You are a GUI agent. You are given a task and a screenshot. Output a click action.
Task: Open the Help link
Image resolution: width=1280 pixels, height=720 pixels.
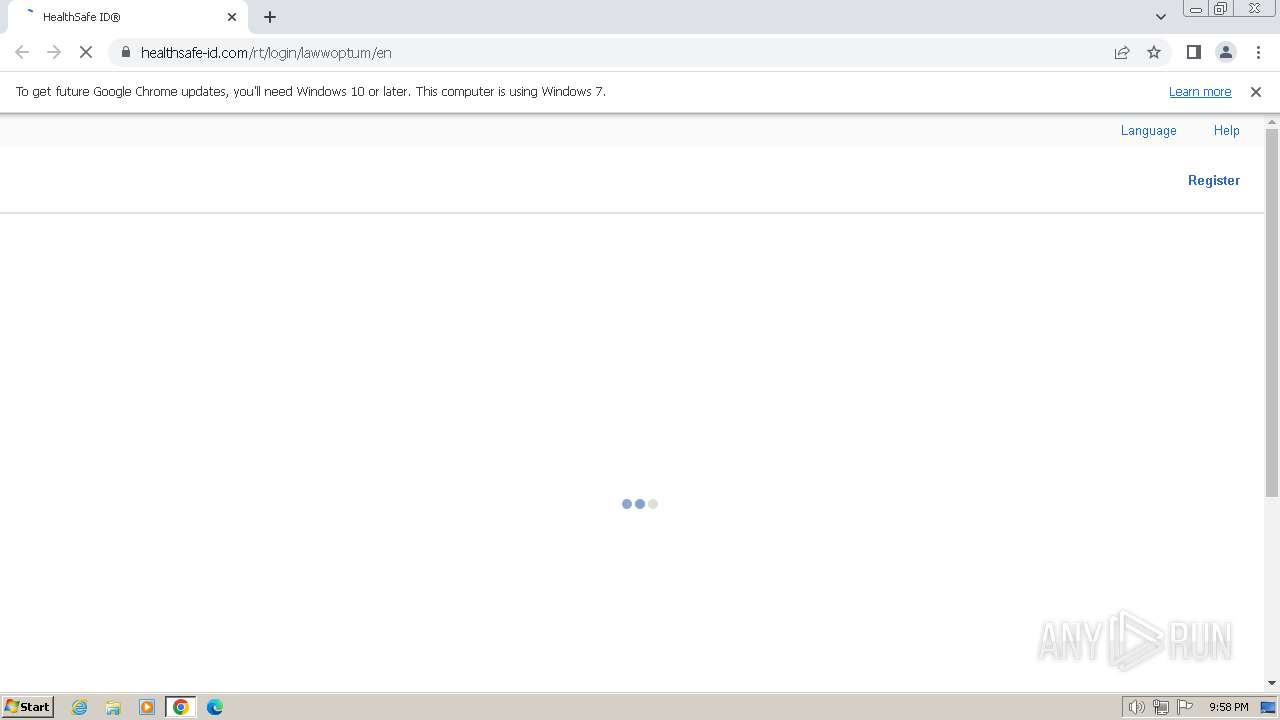tap(1227, 131)
